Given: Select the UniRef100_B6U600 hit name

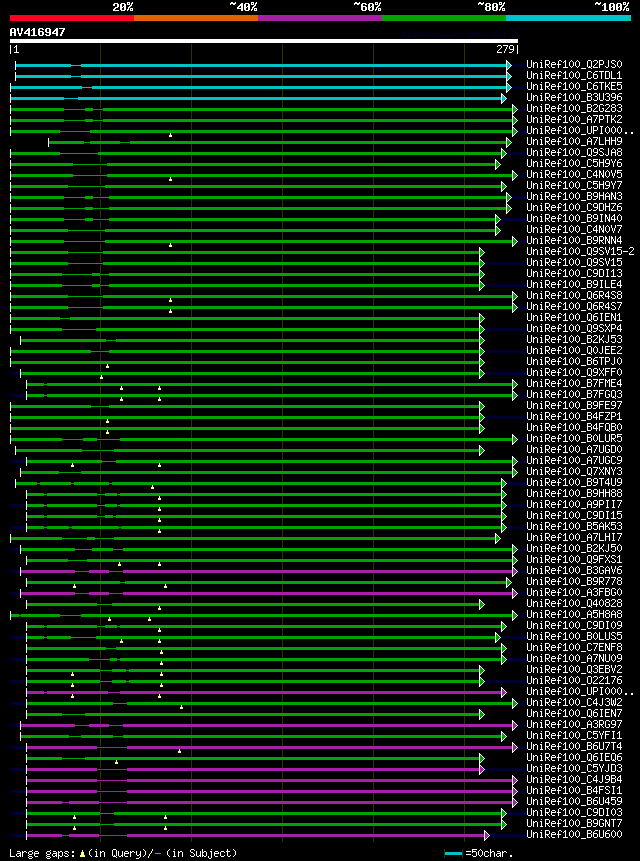Looking at the screenshot, I should pos(574,835).
